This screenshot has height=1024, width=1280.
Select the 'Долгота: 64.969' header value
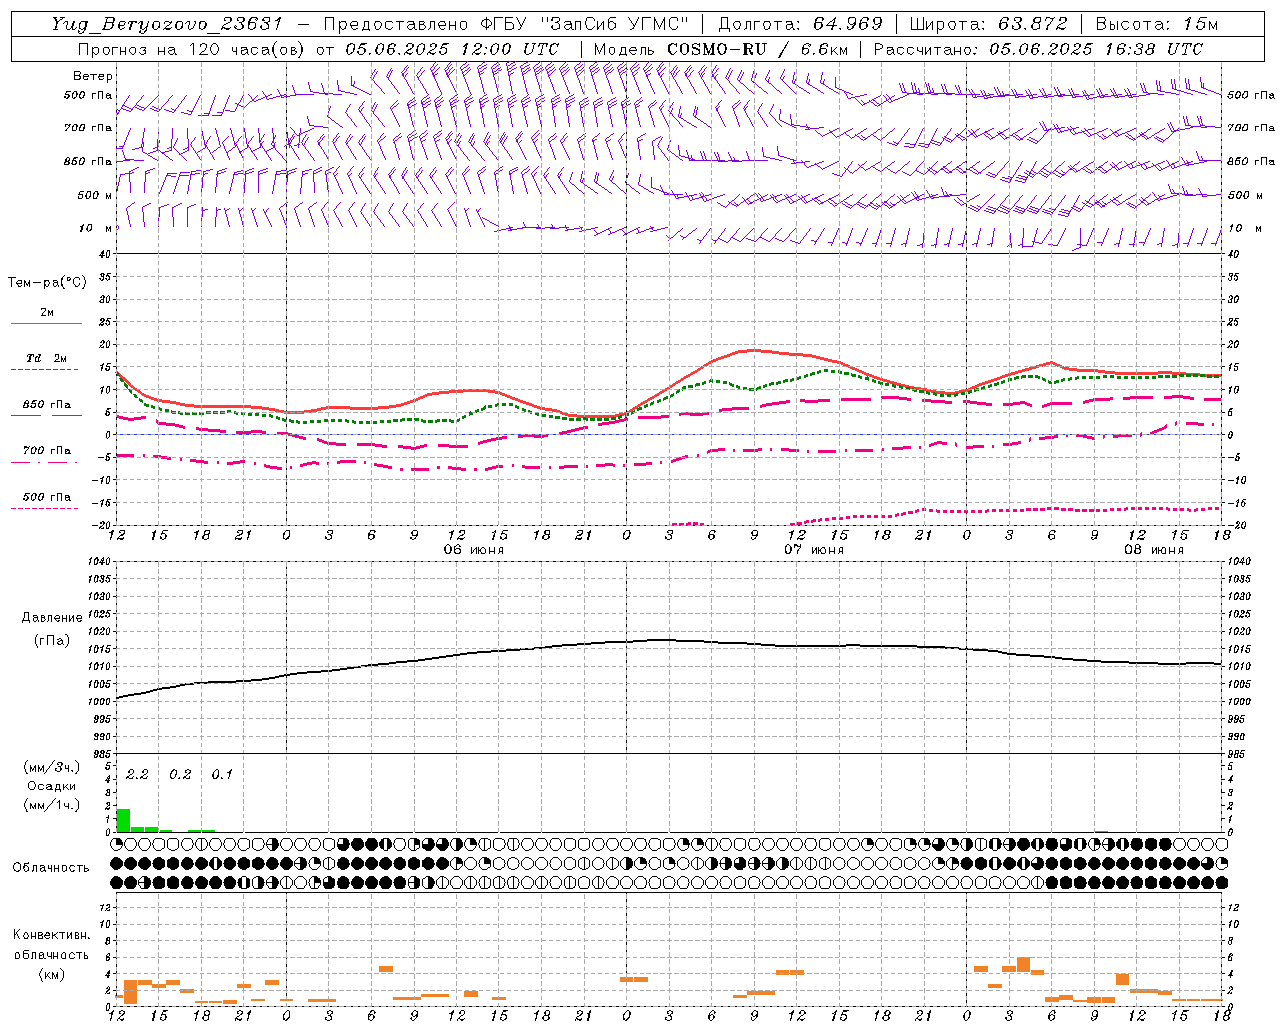coord(800,24)
